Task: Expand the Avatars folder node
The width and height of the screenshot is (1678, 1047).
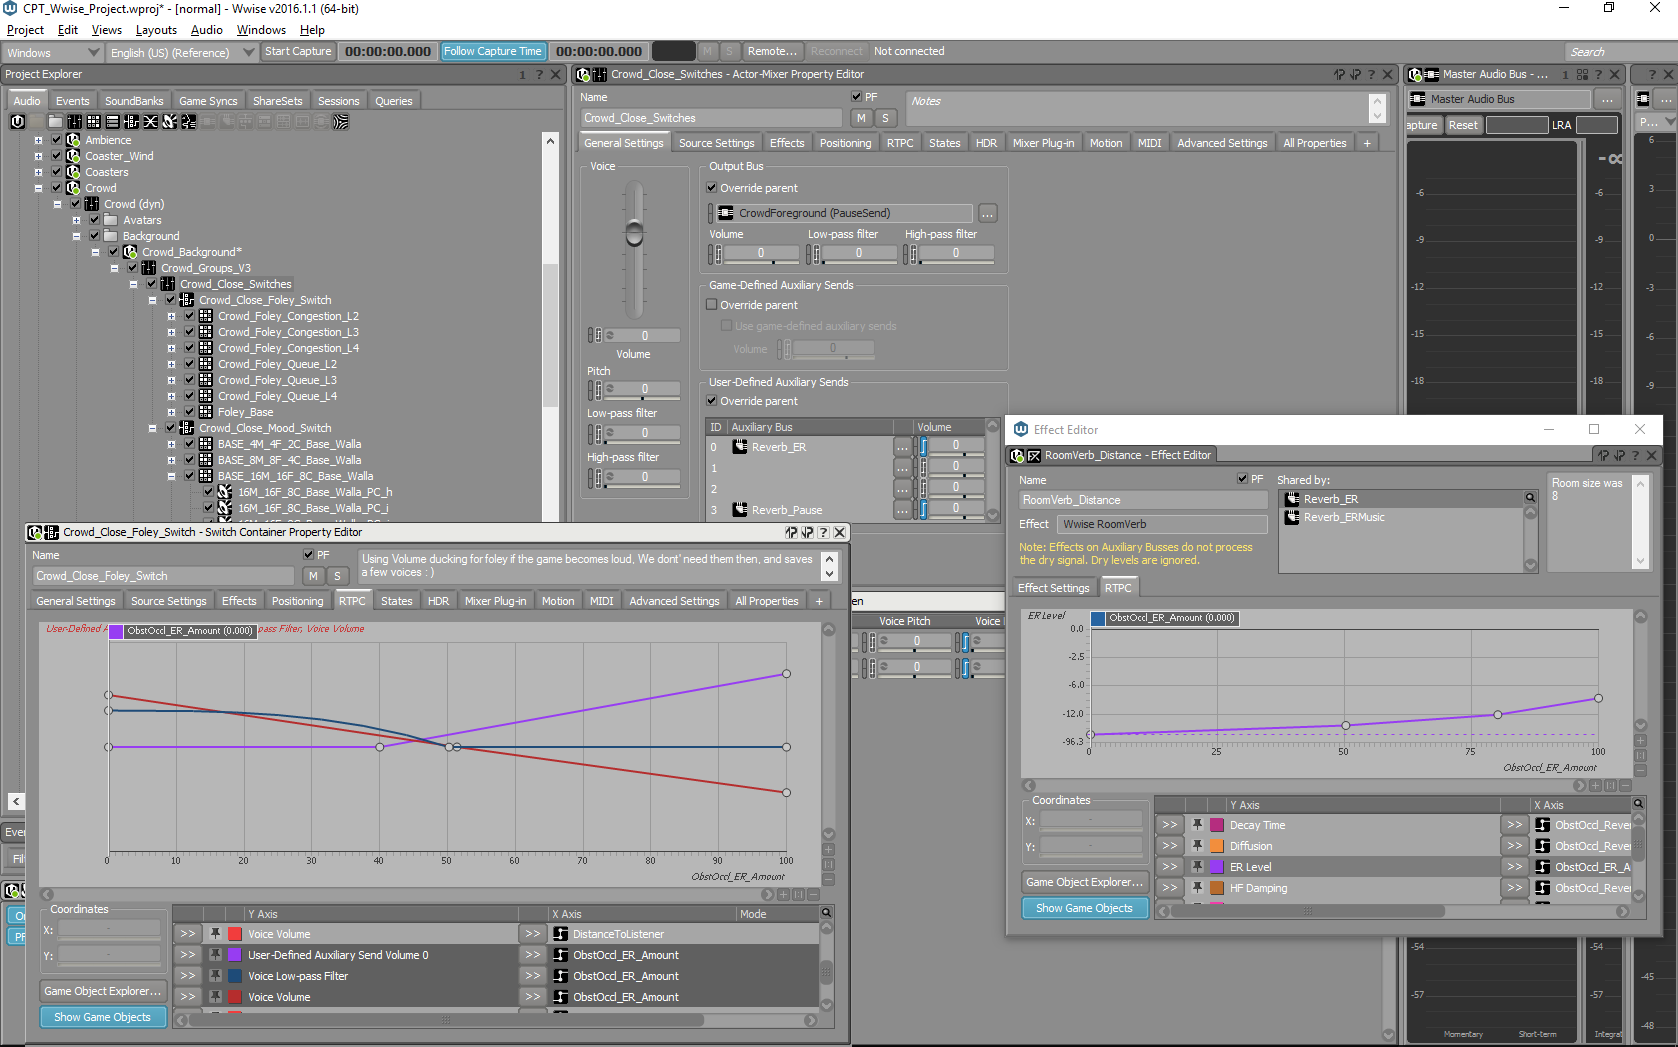Action: (76, 220)
